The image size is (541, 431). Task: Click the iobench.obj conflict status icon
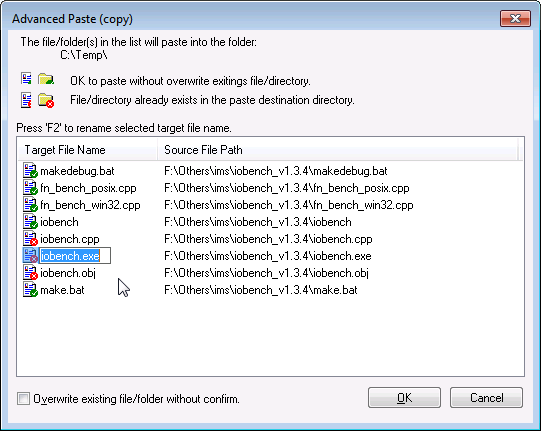[30, 272]
